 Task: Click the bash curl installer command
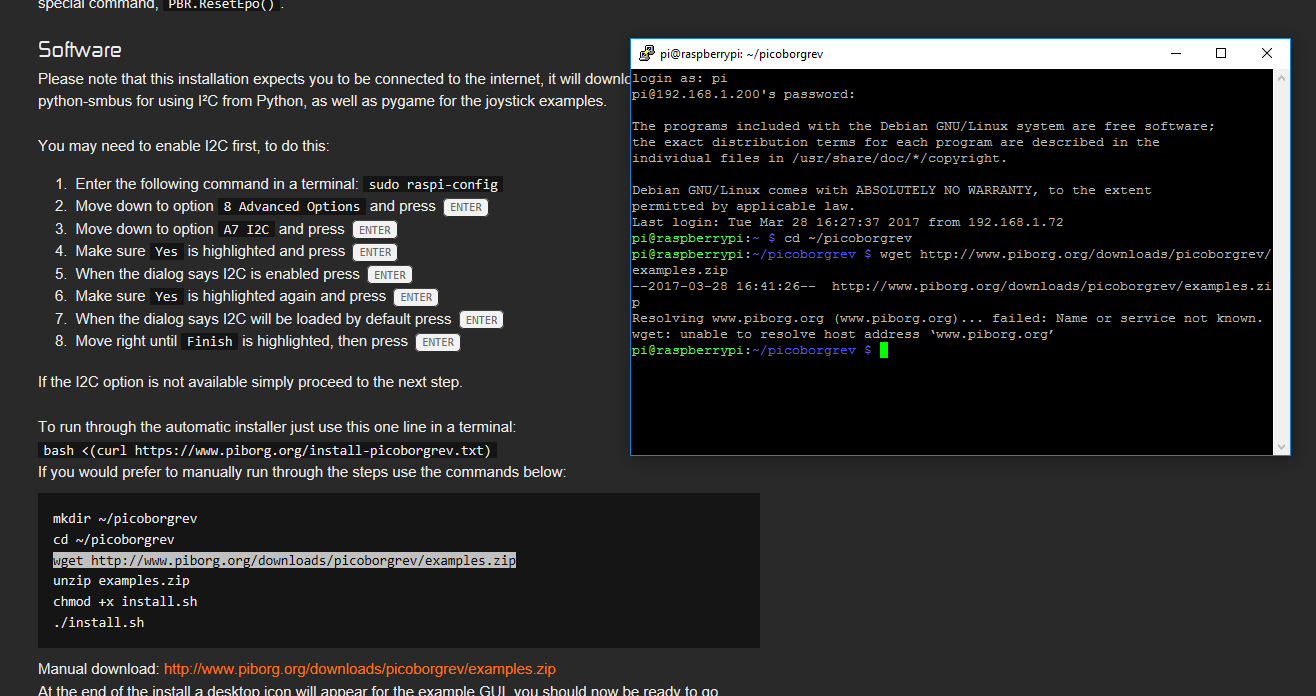[267, 451]
